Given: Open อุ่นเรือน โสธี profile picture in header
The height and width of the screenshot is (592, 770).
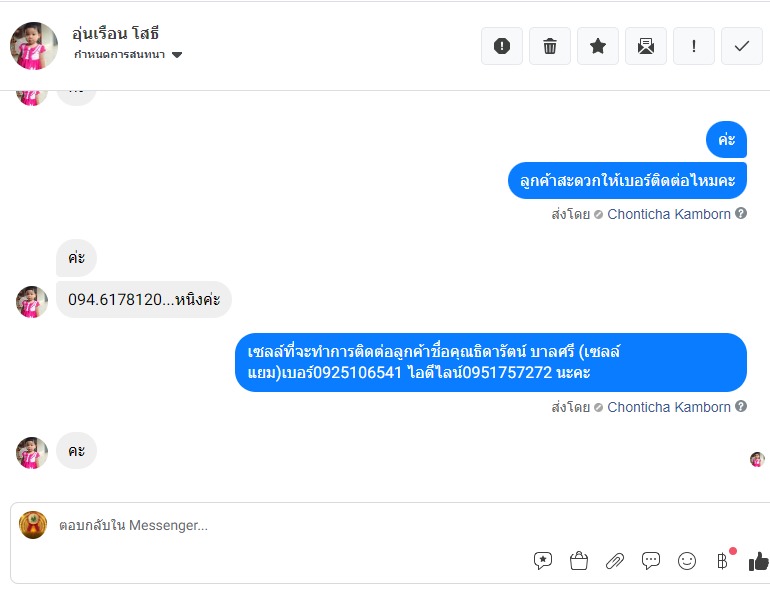Looking at the screenshot, I should click(33, 46).
